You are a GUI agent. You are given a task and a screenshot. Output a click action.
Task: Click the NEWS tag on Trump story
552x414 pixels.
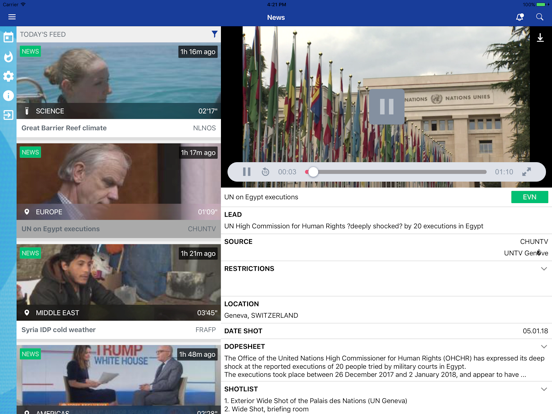coord(30,354)
